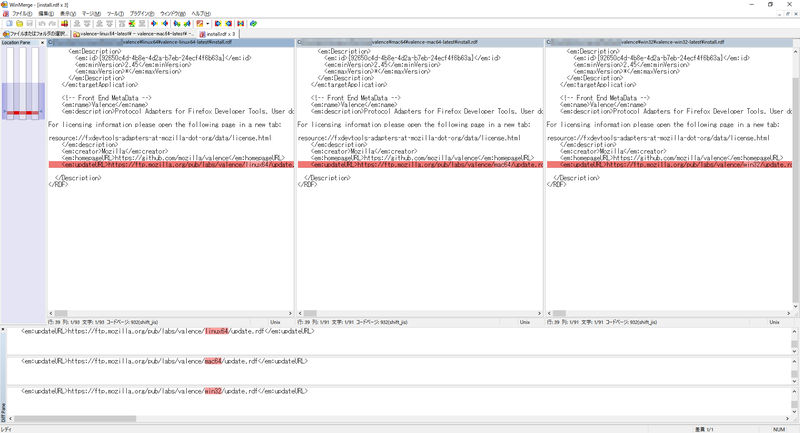Open the 編集 (Edit) menu
Viewport: 800px width, 433px height.
tap(46, 14)
